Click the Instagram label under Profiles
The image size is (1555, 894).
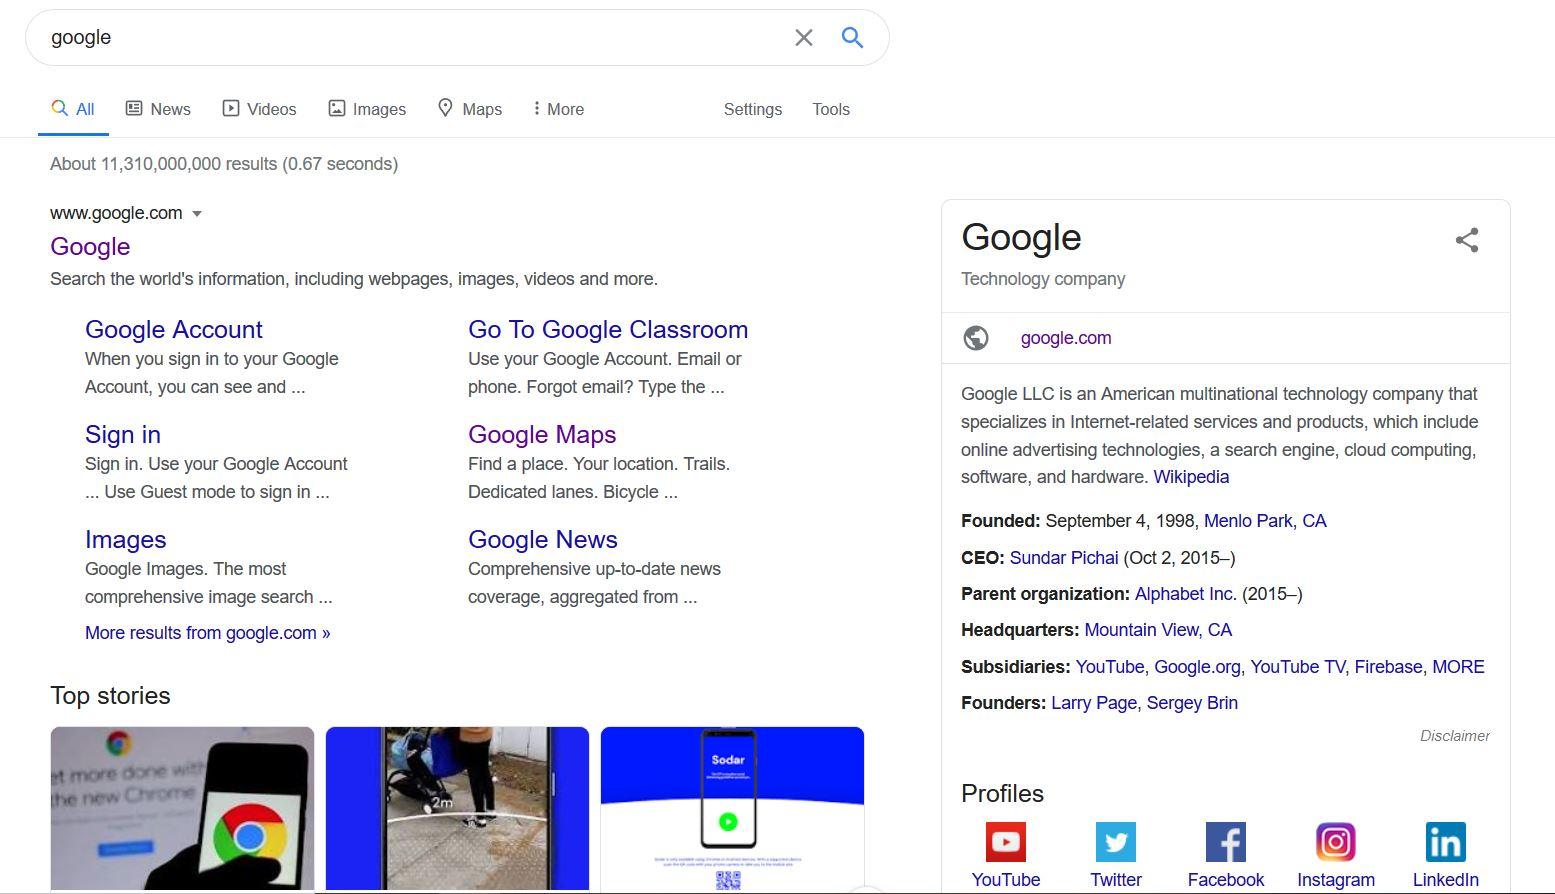coord(1336,880)
